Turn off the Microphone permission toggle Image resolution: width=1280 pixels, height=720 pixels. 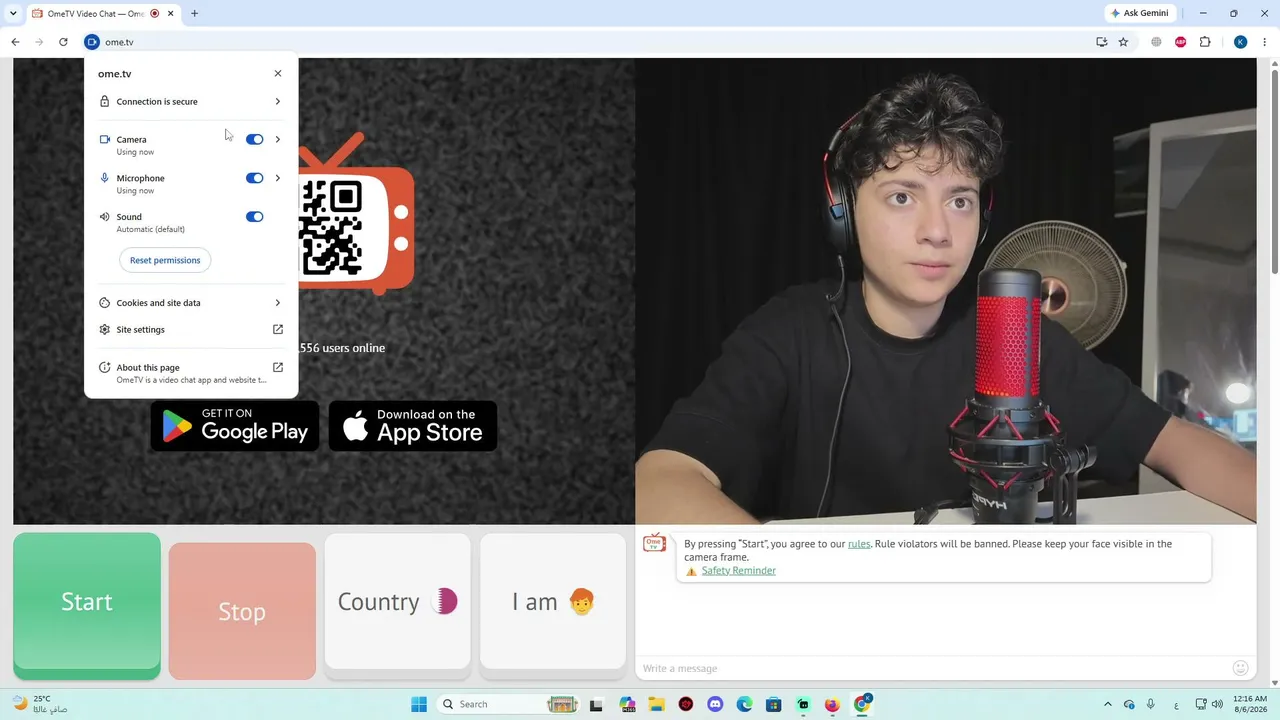point(254,178)
